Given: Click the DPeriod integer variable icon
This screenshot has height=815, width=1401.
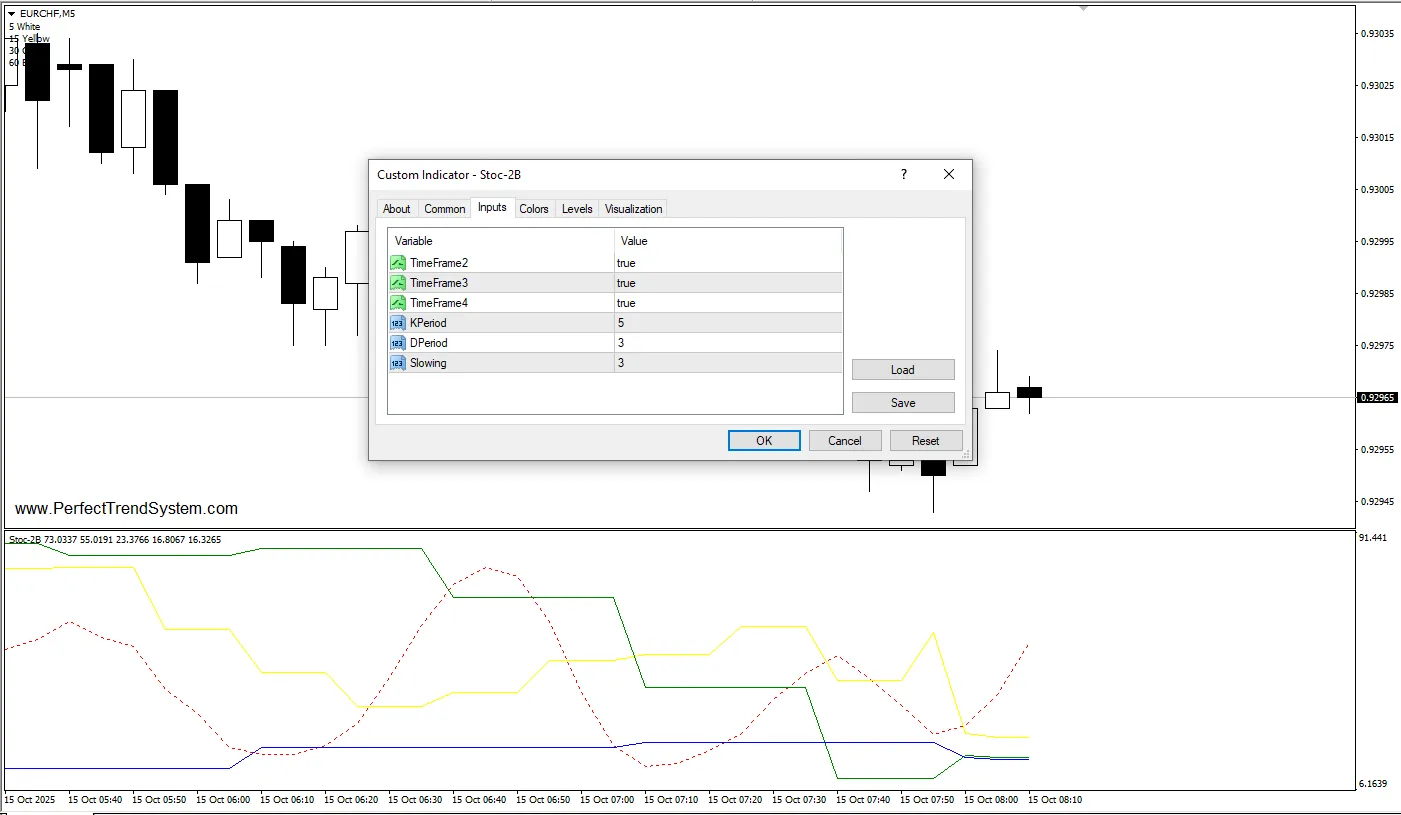Looking at the screenshot, I should pyautogui.click(x=398, y=343).
